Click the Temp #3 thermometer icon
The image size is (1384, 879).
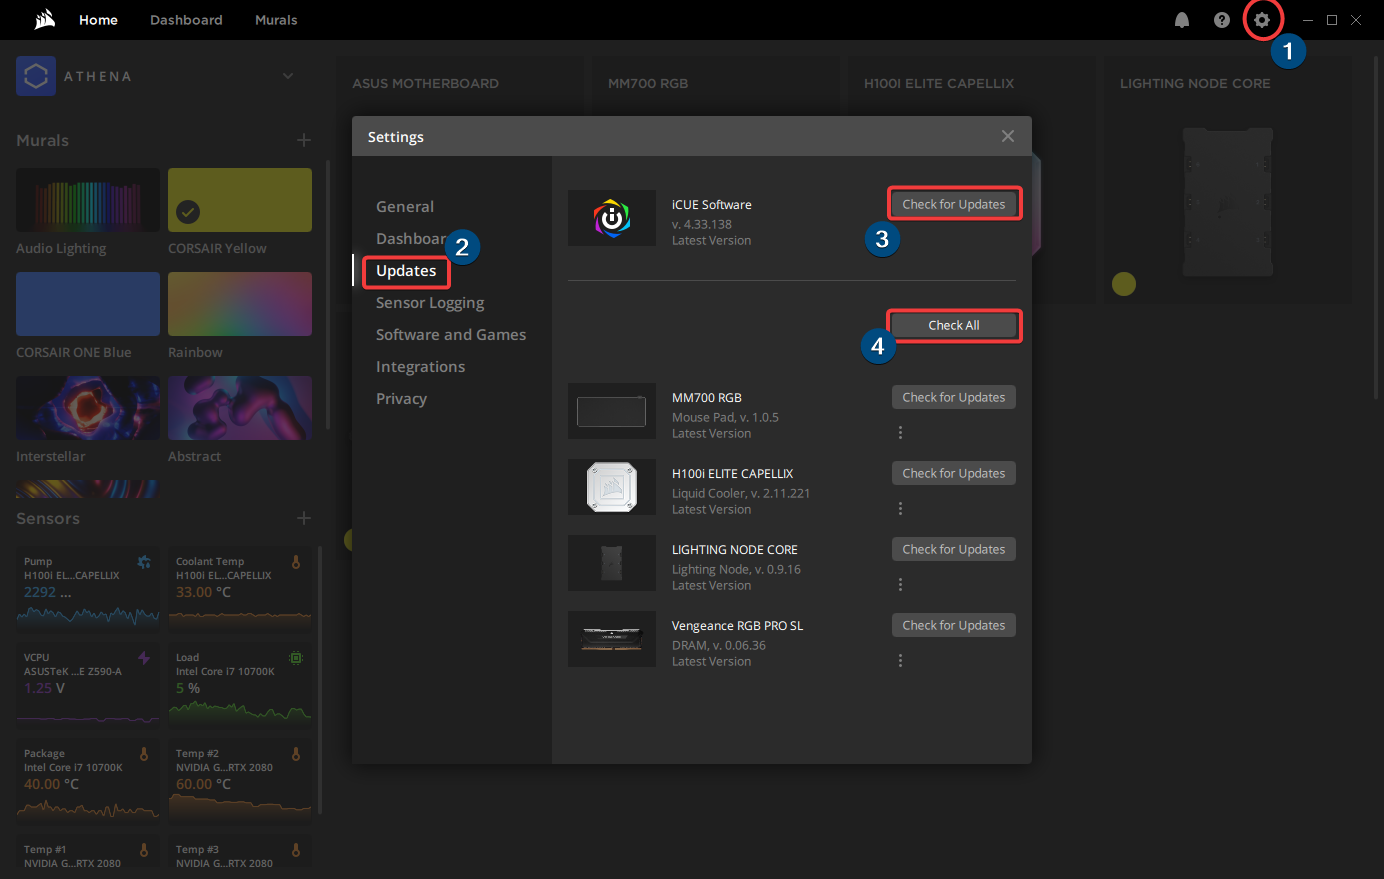[296, 850]
